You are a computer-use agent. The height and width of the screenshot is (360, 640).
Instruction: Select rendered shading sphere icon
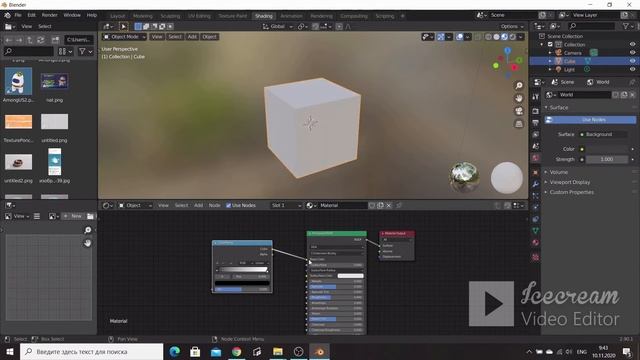(512, 37)
